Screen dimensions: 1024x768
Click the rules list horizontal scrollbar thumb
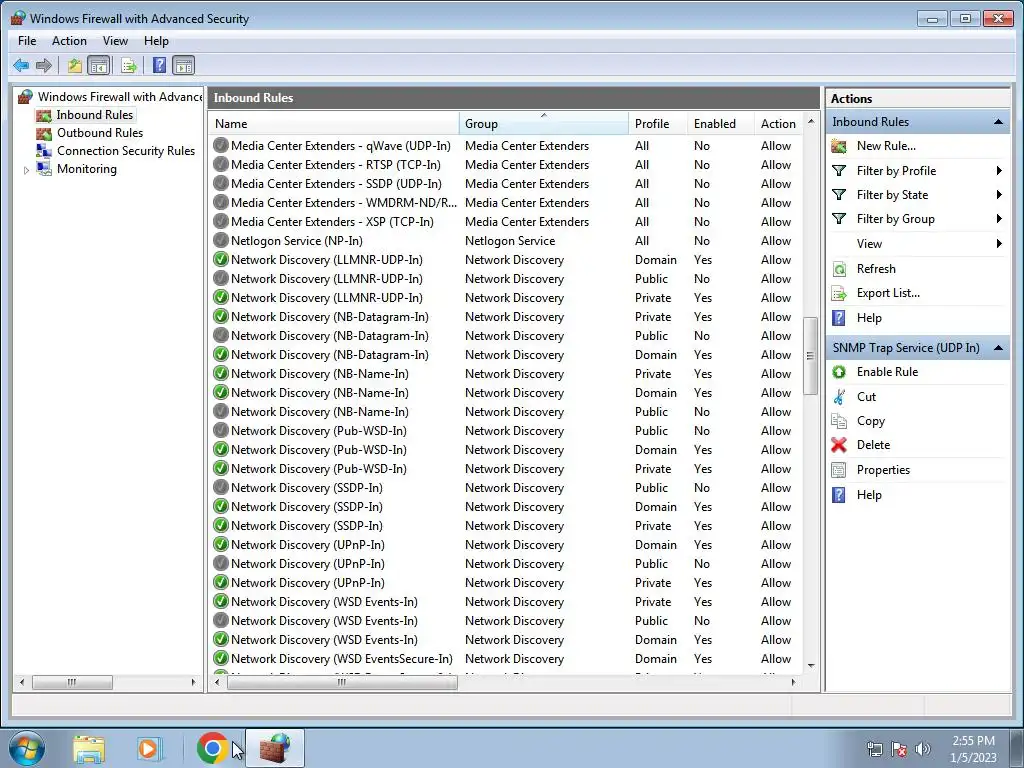[x=342, y=682]
